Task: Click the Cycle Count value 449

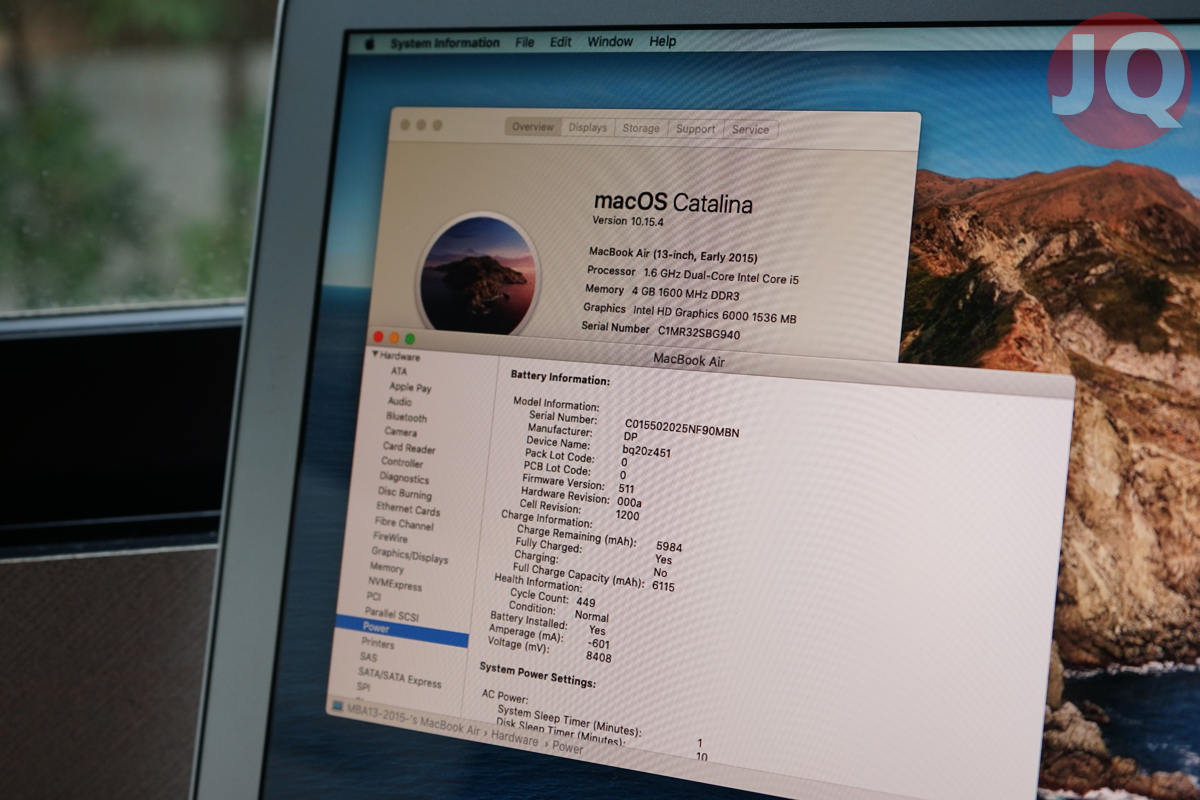Action: (586, 602)
